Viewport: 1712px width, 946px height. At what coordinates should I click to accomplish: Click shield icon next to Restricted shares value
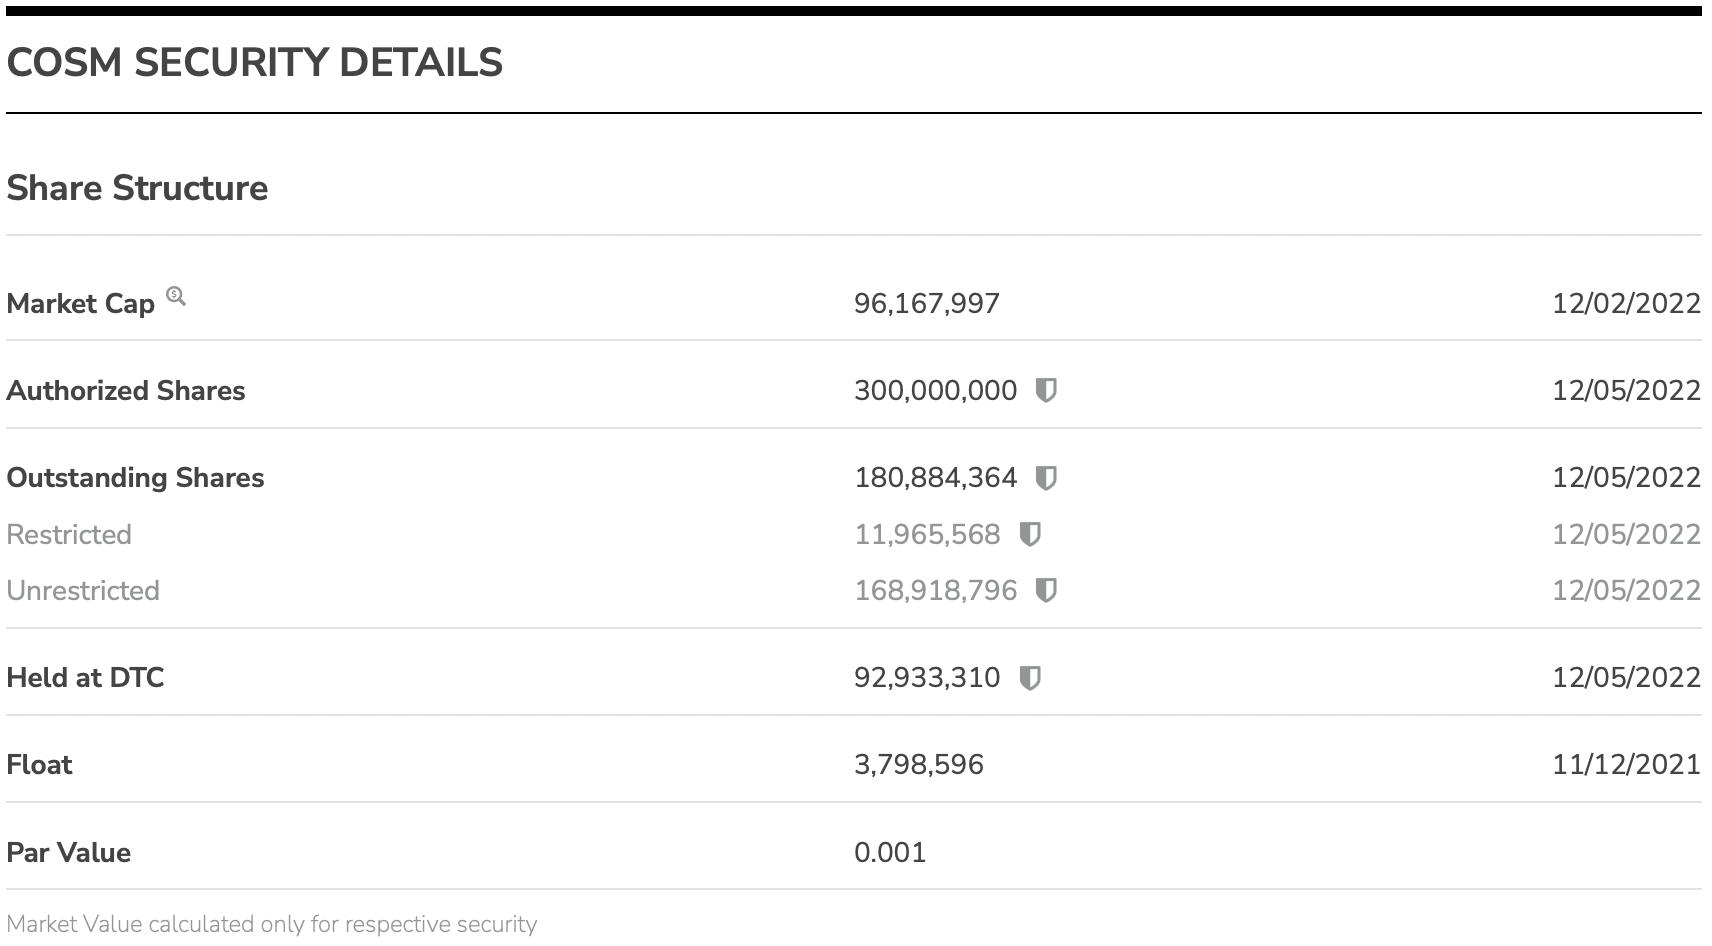[x=1030, y=534]
